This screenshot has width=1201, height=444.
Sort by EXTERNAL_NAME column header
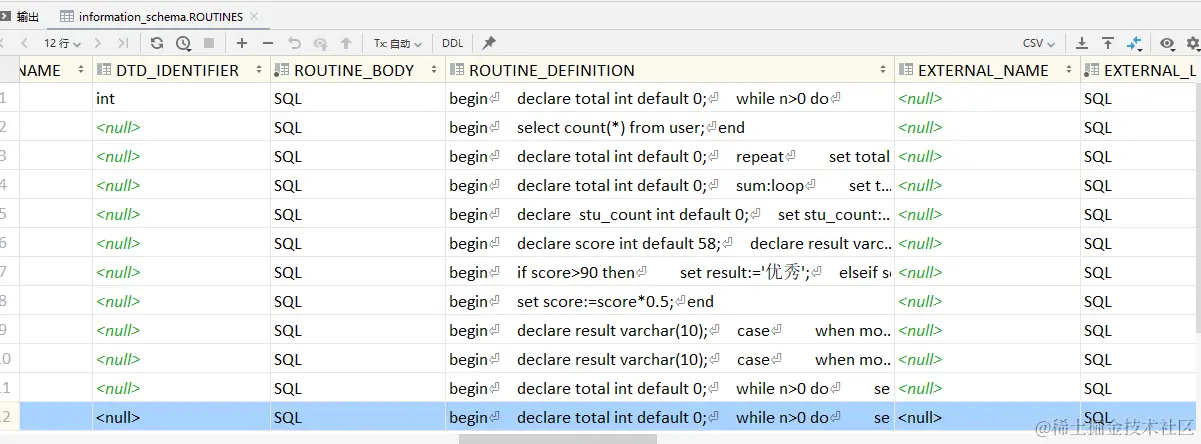pos(987,70)
